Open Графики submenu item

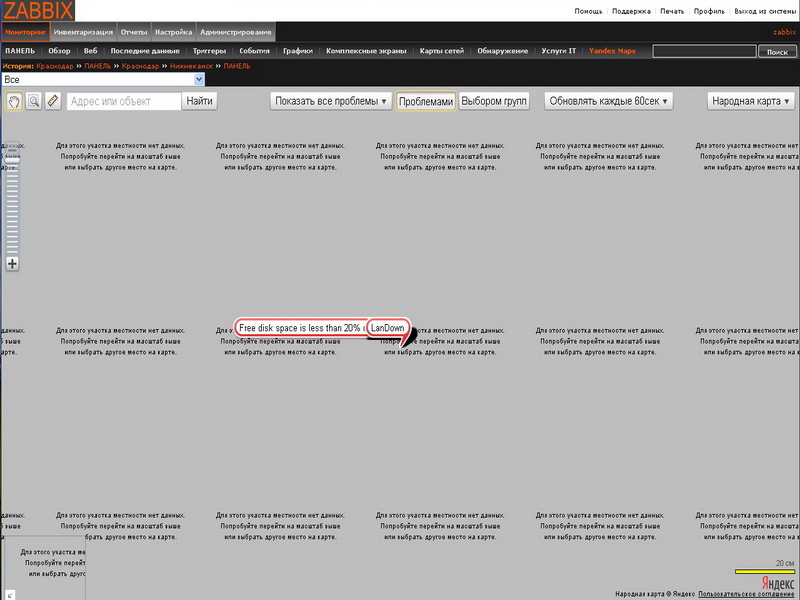[x=298, y=51]
